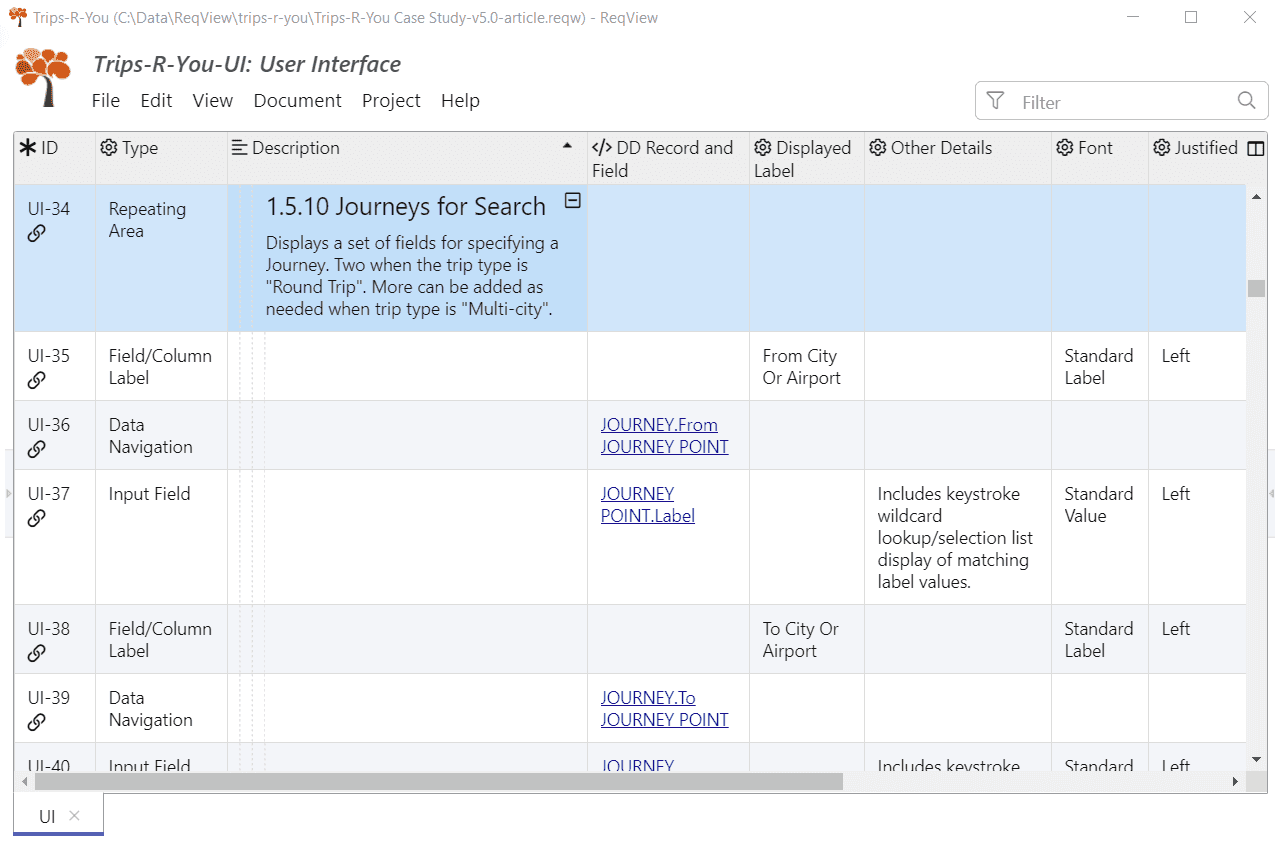The width and height of the screenshot is (1280, 842).
Task: Click the gear icon on Font column
Action: (1066, 148)
